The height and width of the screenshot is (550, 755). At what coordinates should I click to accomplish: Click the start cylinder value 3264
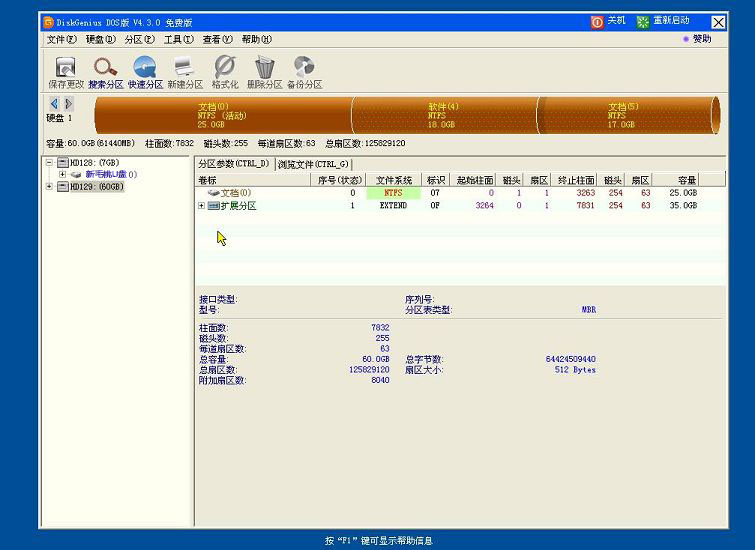pos(484,205)
